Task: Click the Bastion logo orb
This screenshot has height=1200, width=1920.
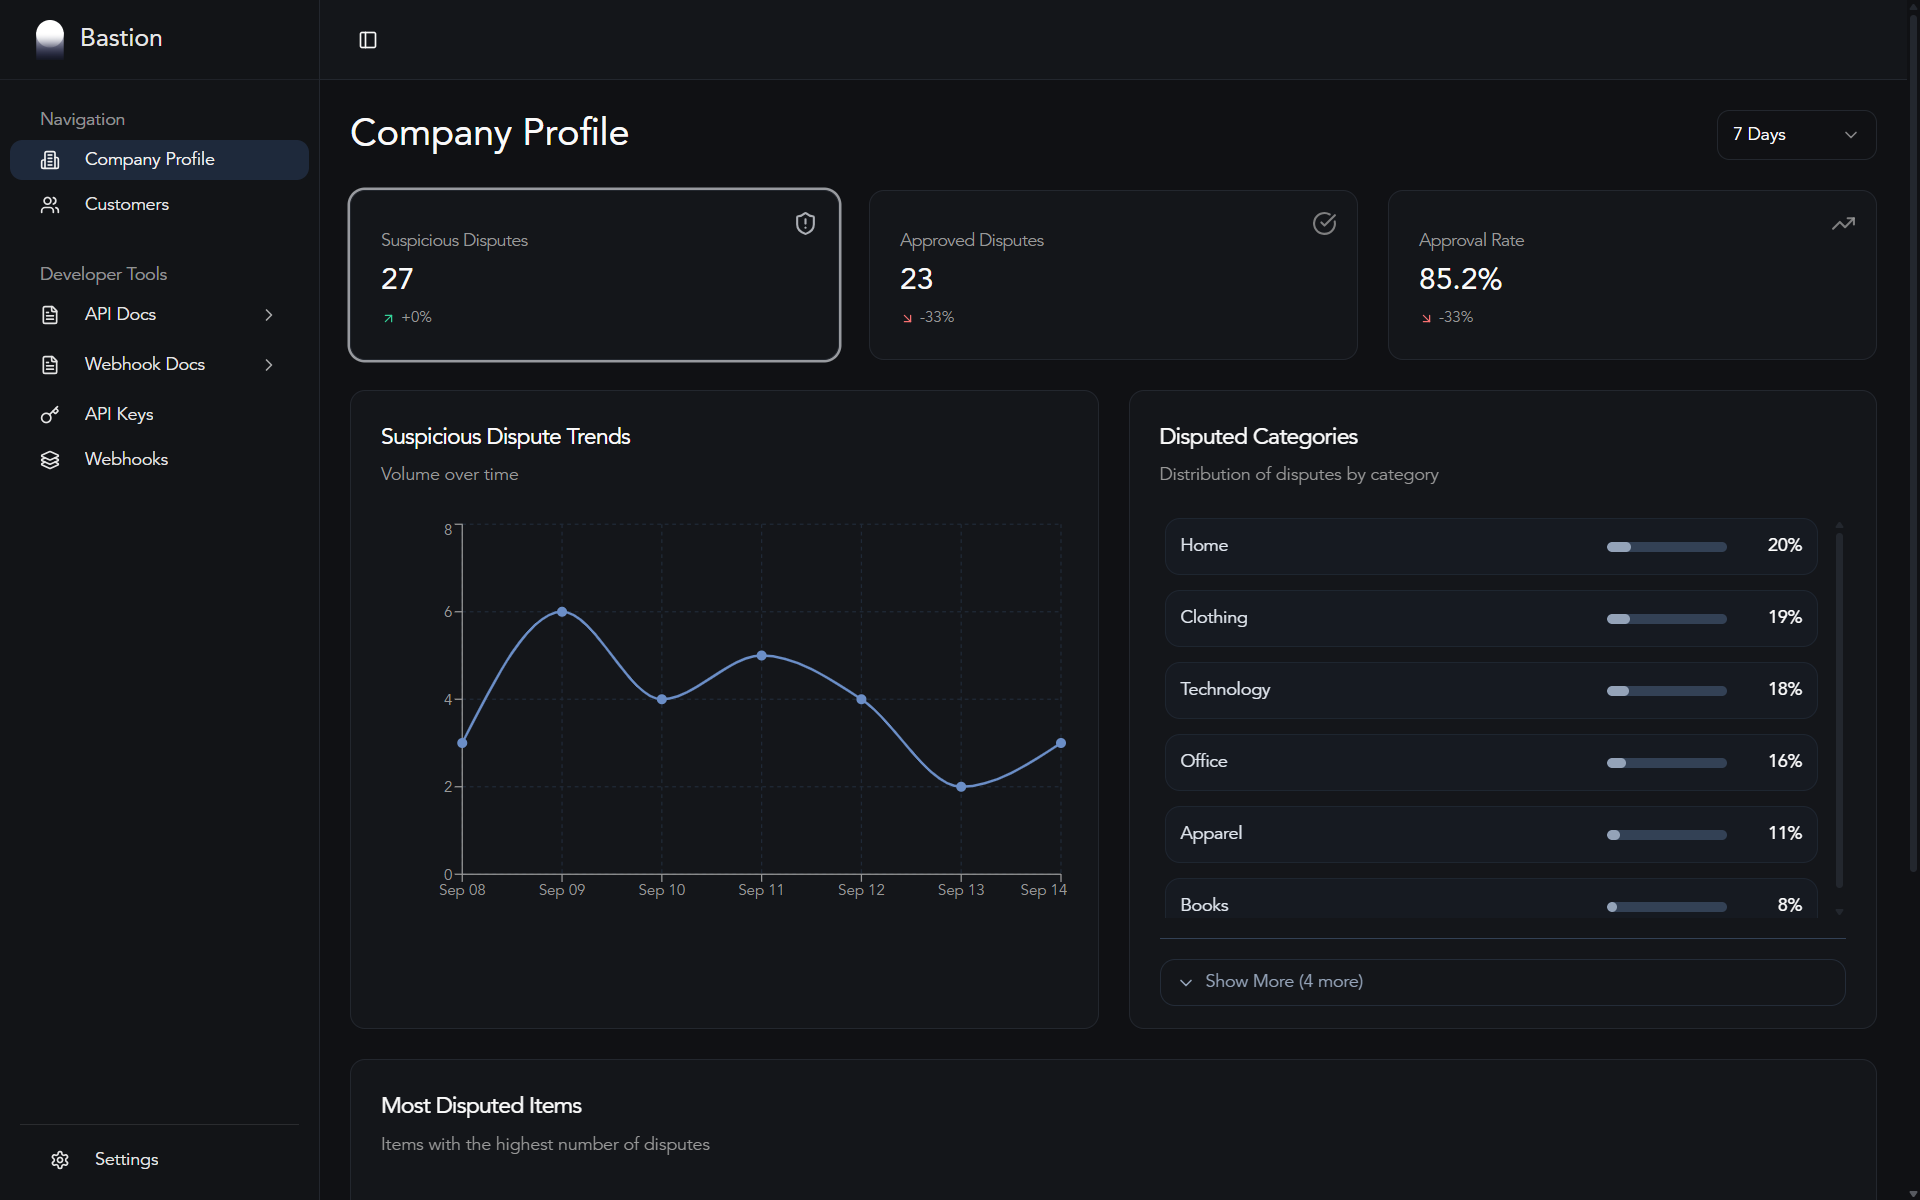Action: (50, 38)
